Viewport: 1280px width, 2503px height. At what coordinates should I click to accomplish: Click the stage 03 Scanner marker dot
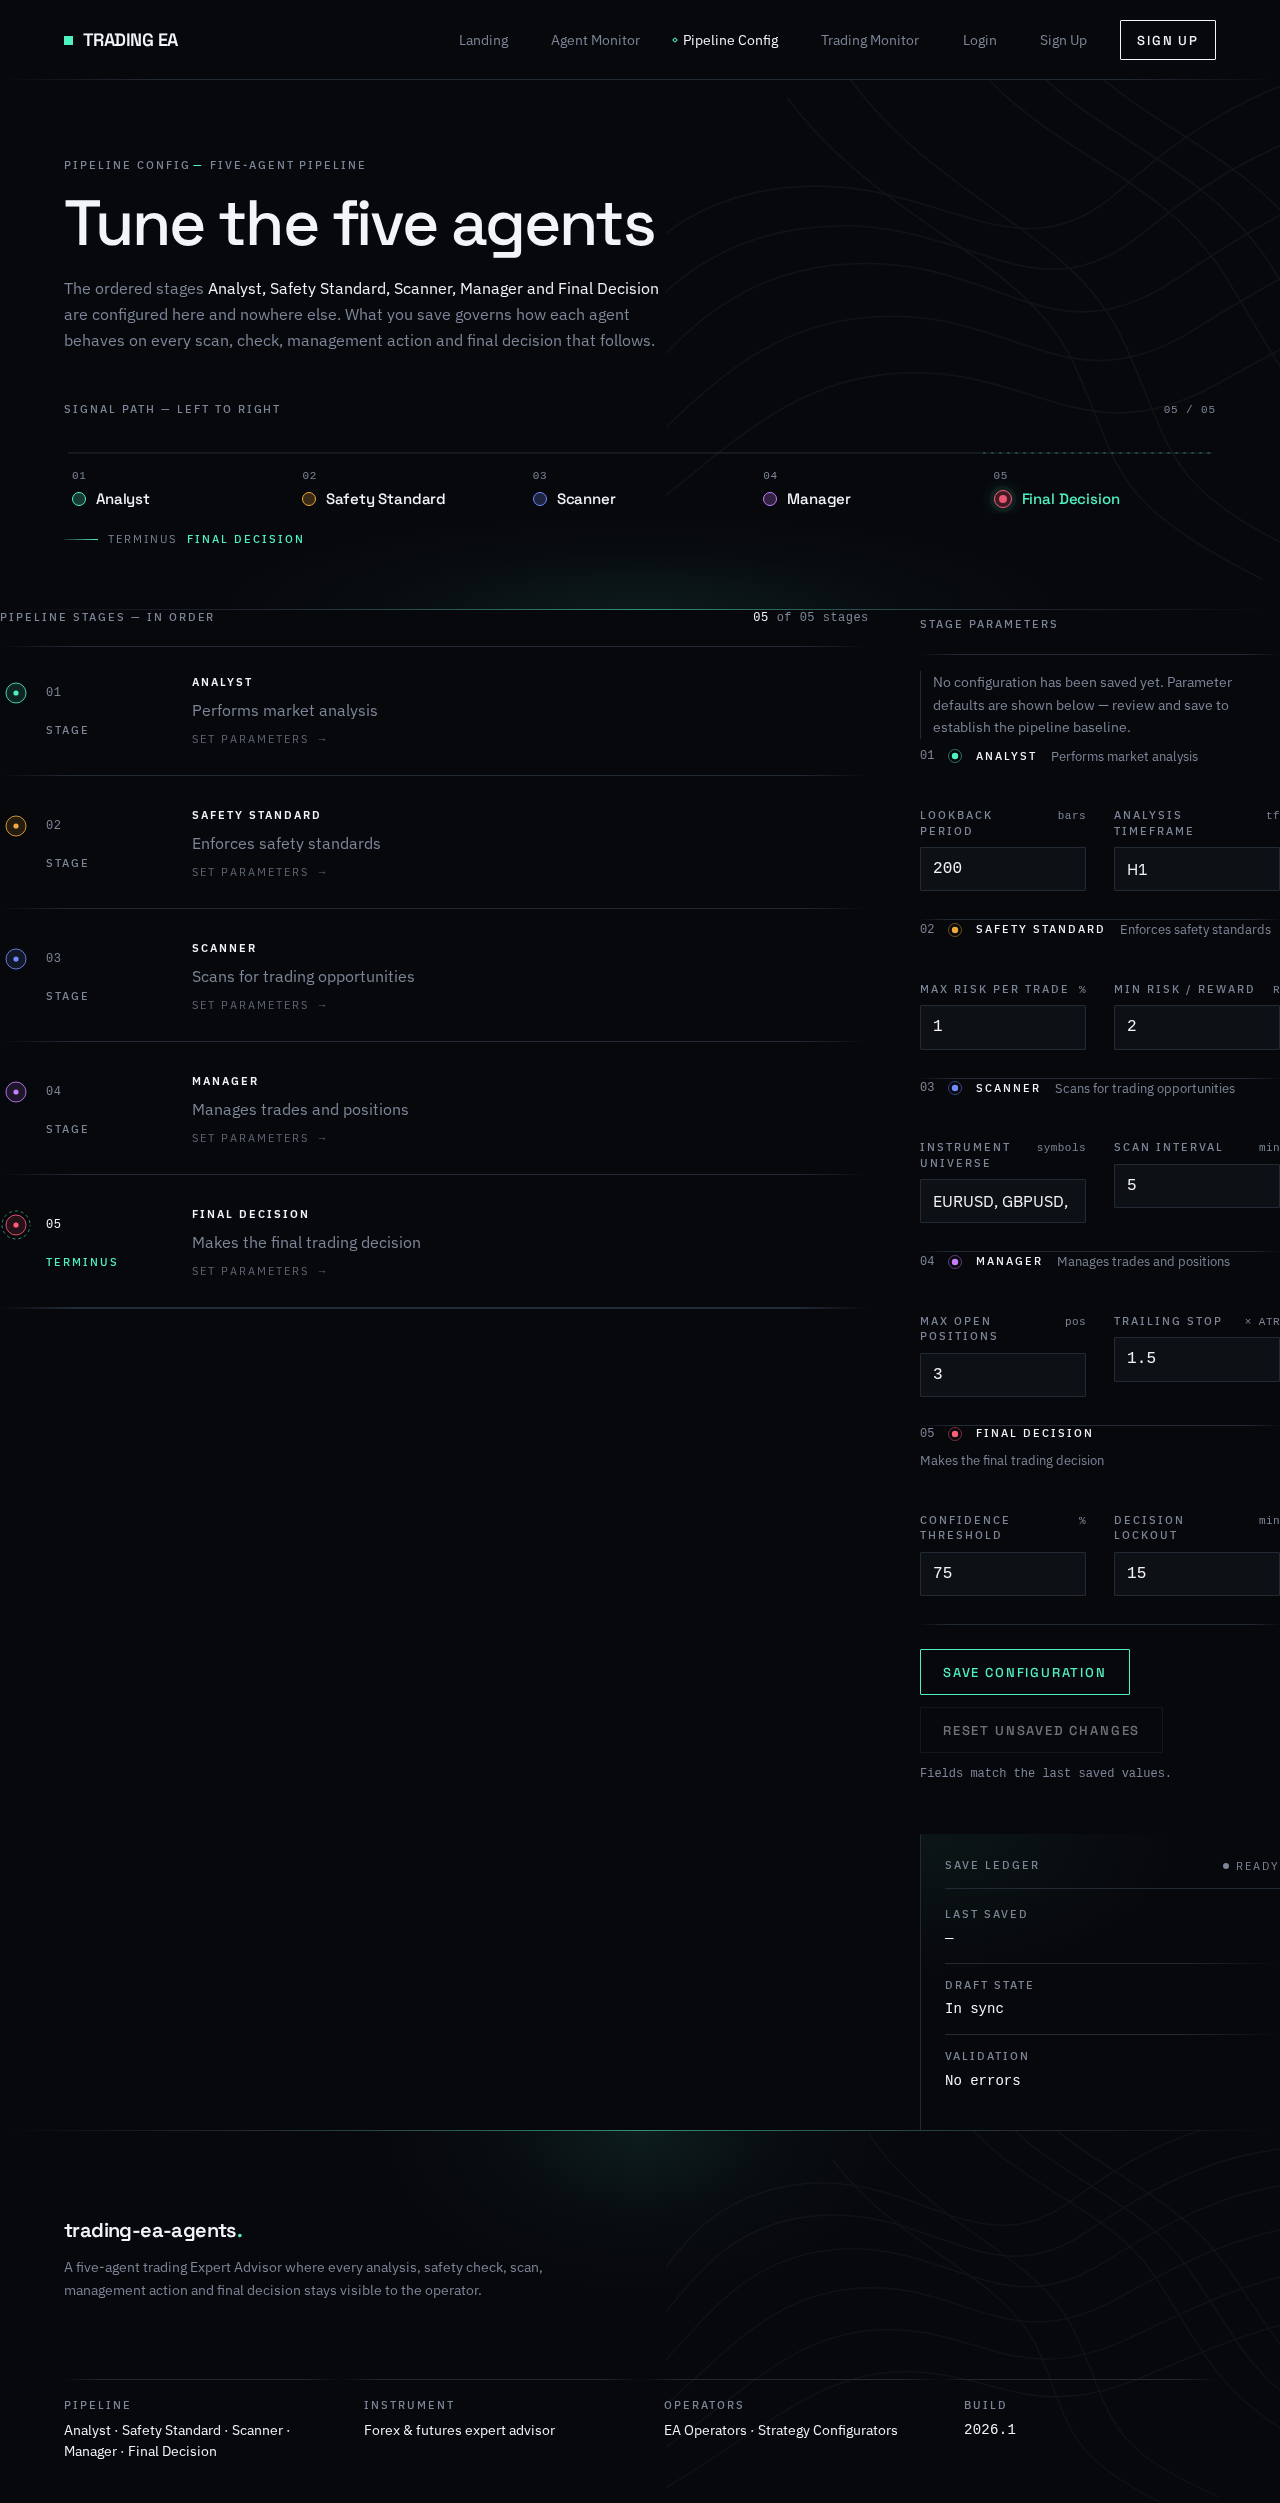point(16,959)
